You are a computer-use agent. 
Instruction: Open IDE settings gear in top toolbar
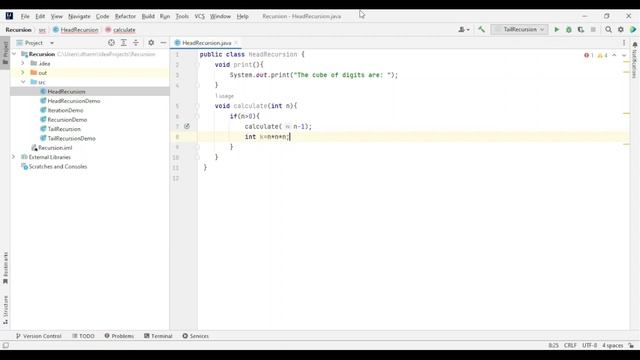(x=621, y=29)
